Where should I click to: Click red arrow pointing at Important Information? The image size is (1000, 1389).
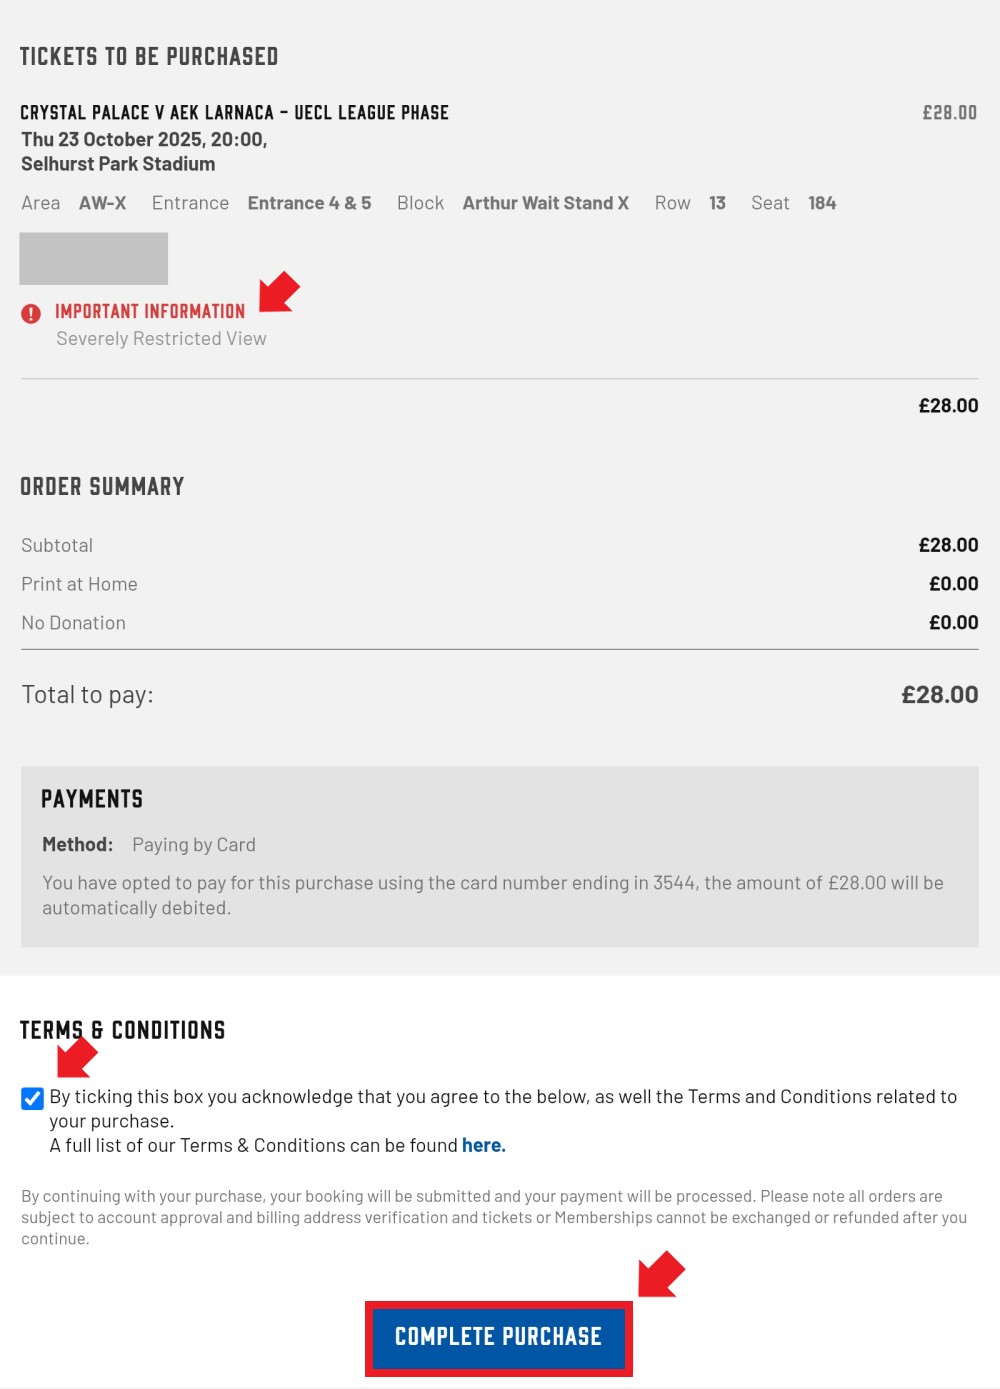(279, 291)
